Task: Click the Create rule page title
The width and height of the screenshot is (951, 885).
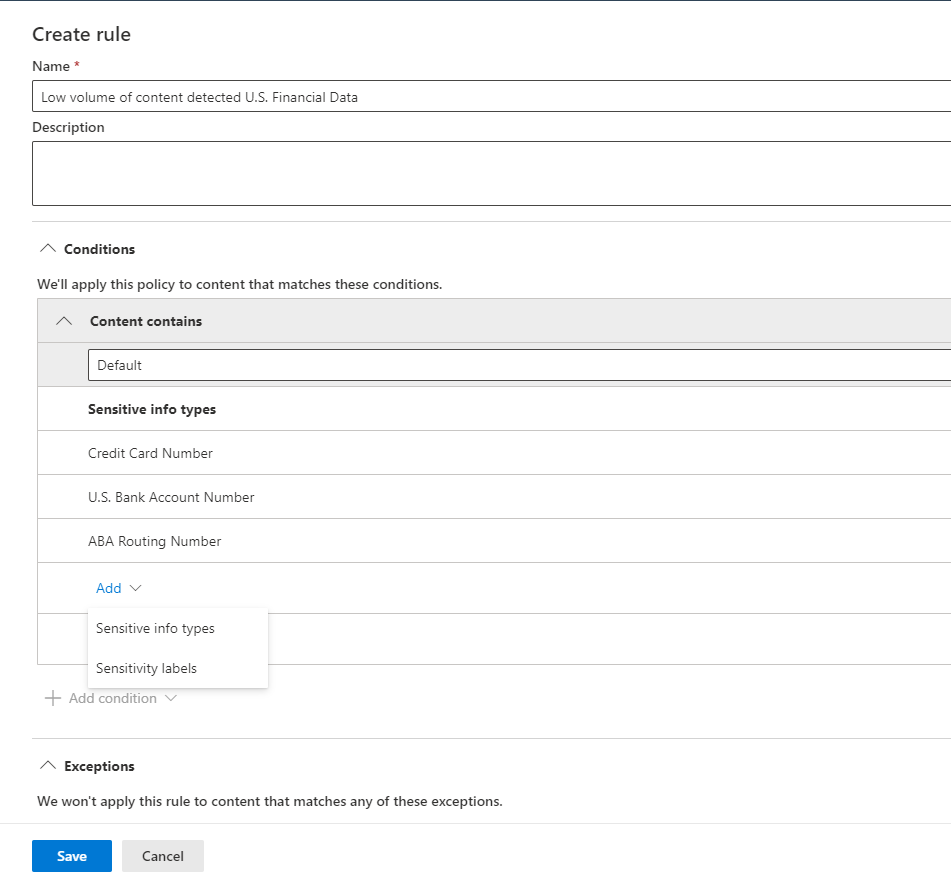Action: (x=81, y=34)
